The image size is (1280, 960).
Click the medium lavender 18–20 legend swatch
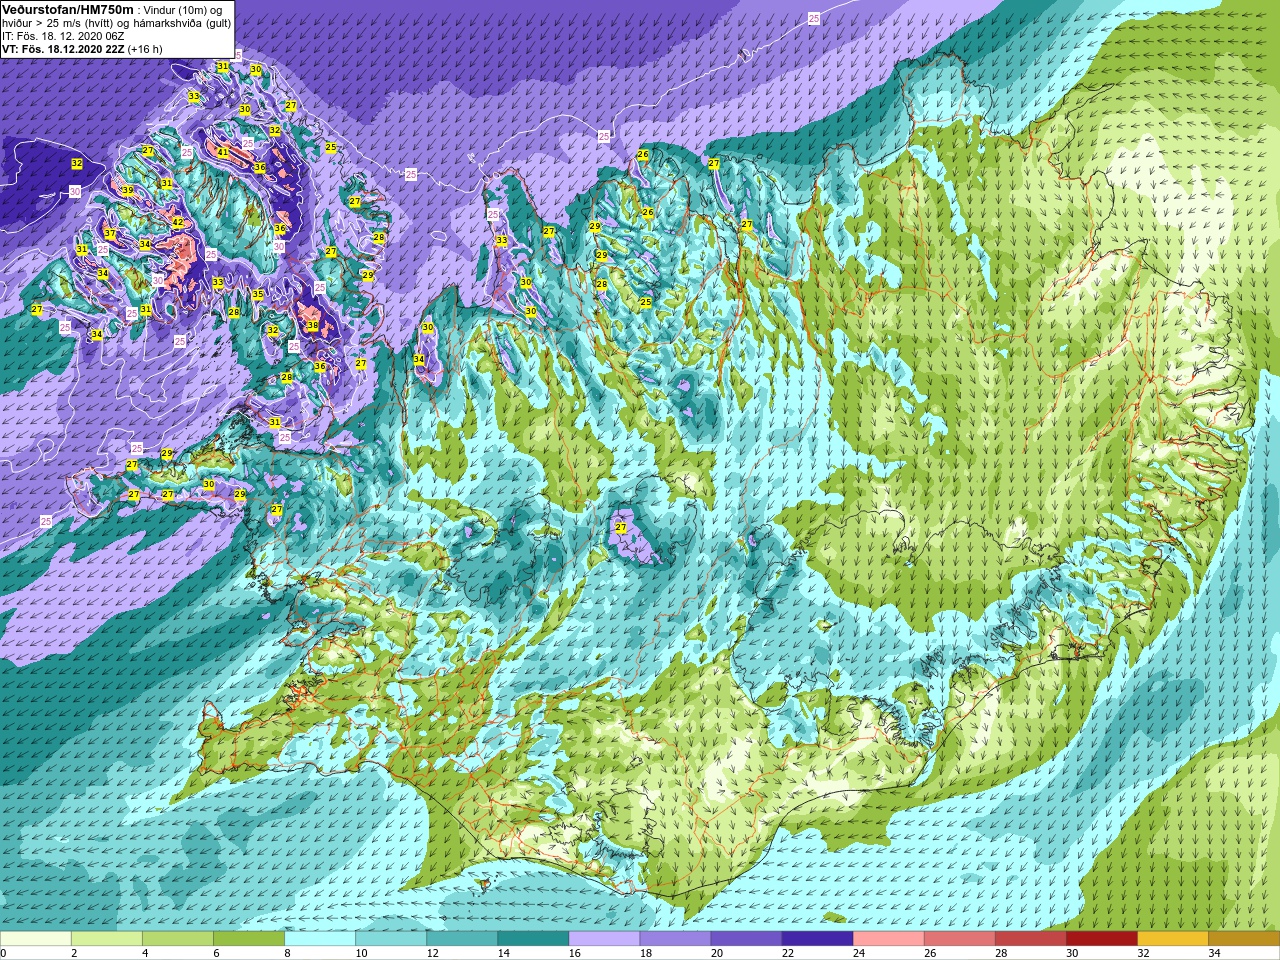(x=675, y=939)
